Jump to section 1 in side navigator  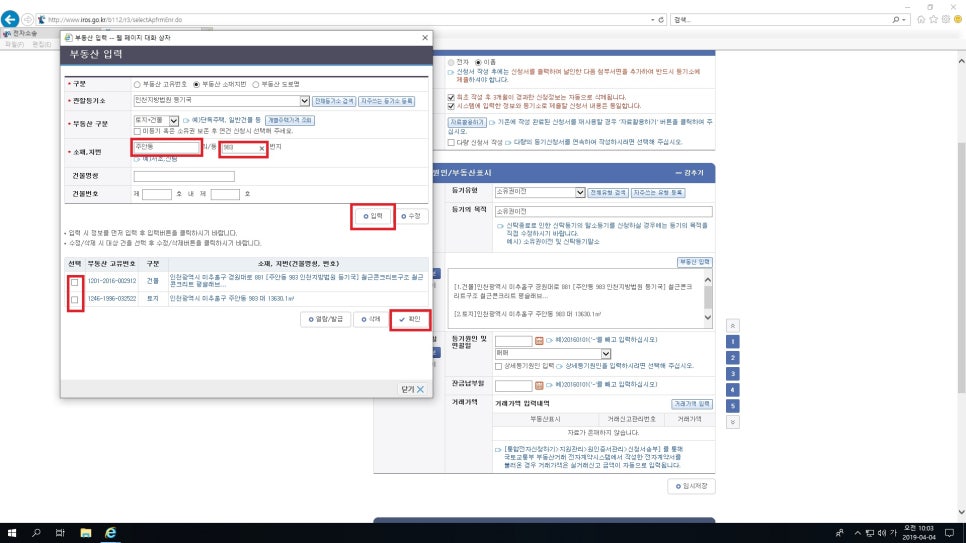tap(733, 341)
